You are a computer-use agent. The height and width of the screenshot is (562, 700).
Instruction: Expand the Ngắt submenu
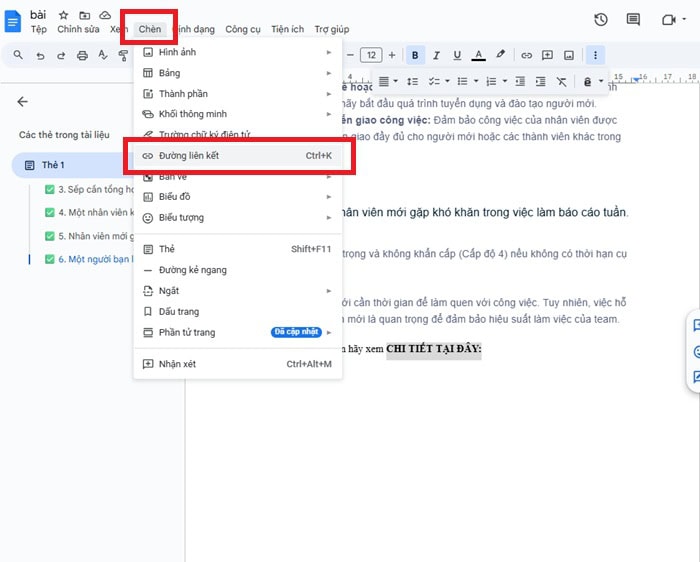tap(238, 291)
